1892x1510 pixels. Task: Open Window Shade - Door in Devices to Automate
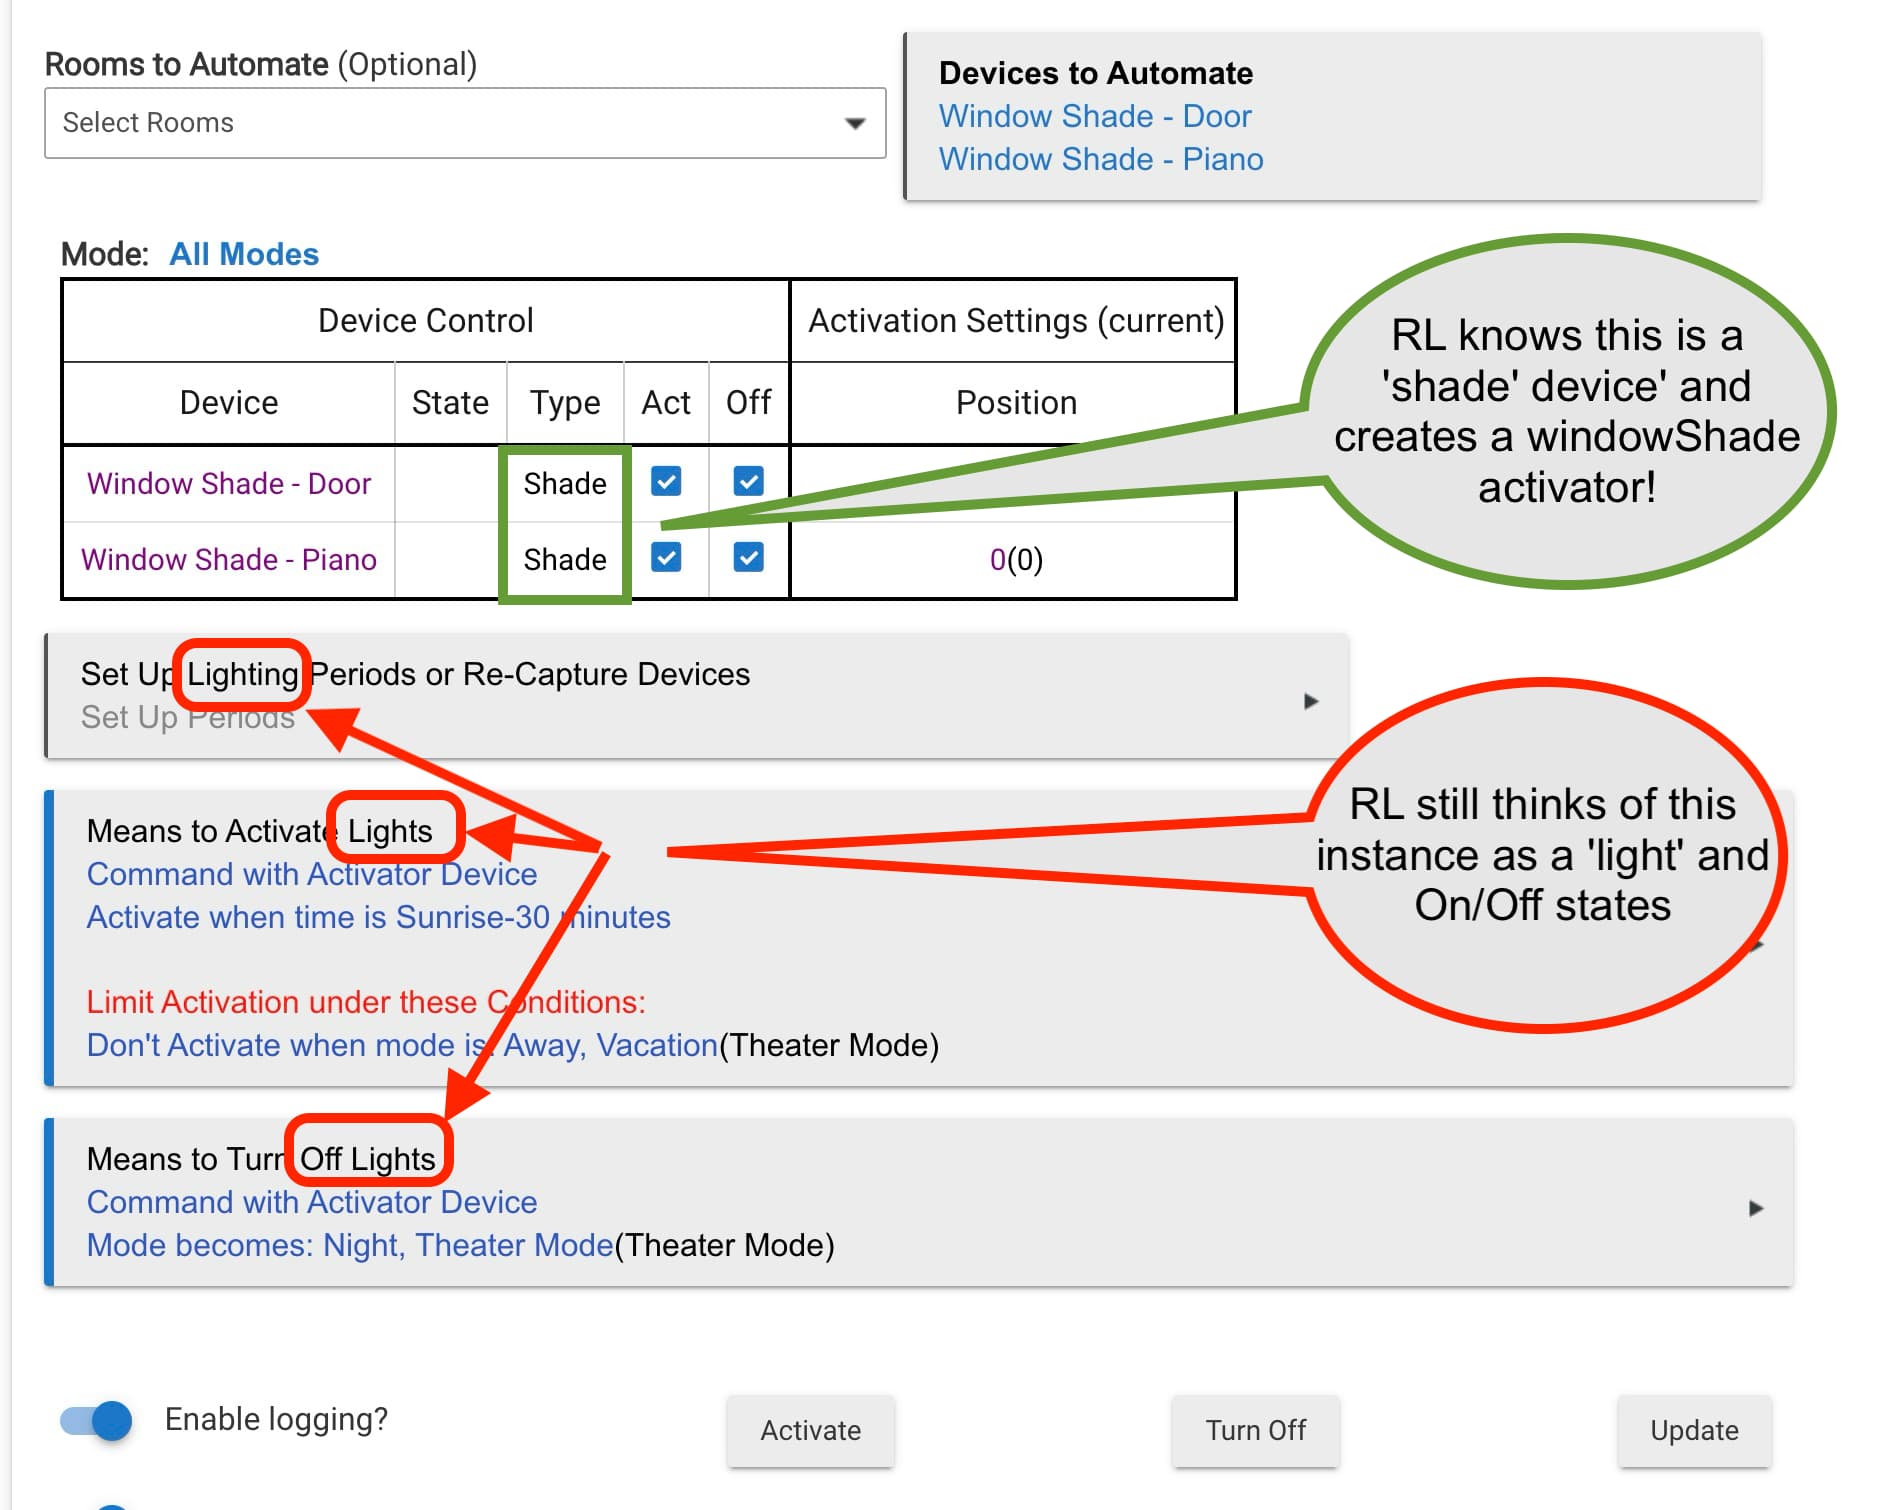1095,116
